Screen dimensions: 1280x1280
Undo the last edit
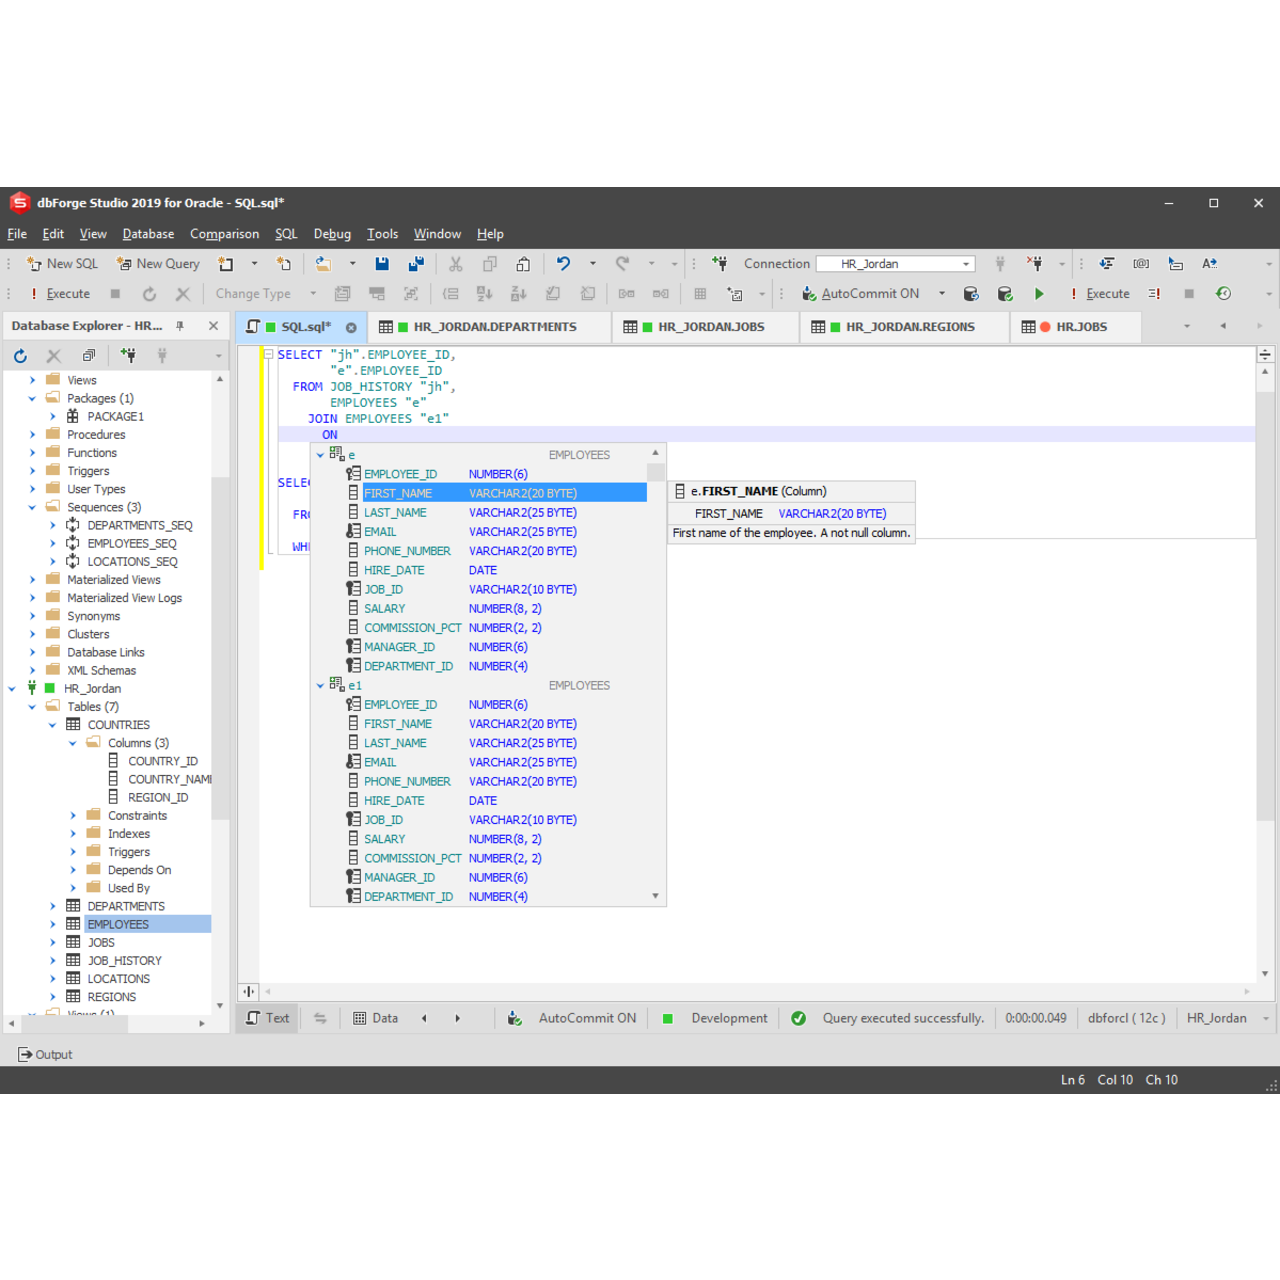click(562, 263)
